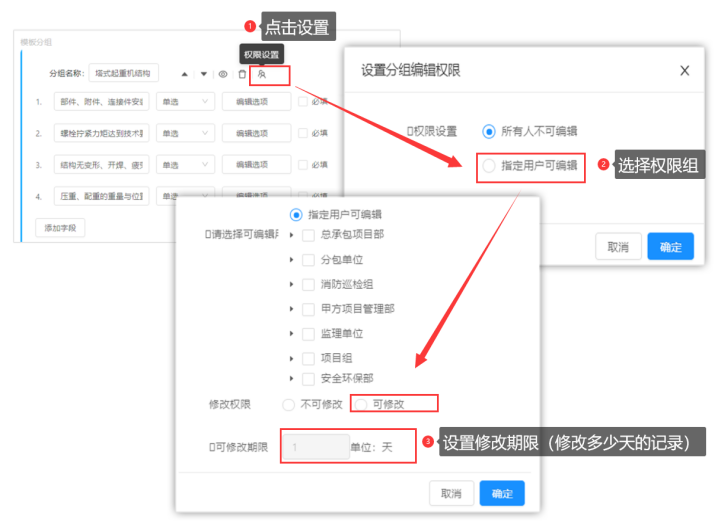Check the 必填 box for field 1
This screenshot has width=719, height=522.
pyautogui.click(x=303, y=102)
